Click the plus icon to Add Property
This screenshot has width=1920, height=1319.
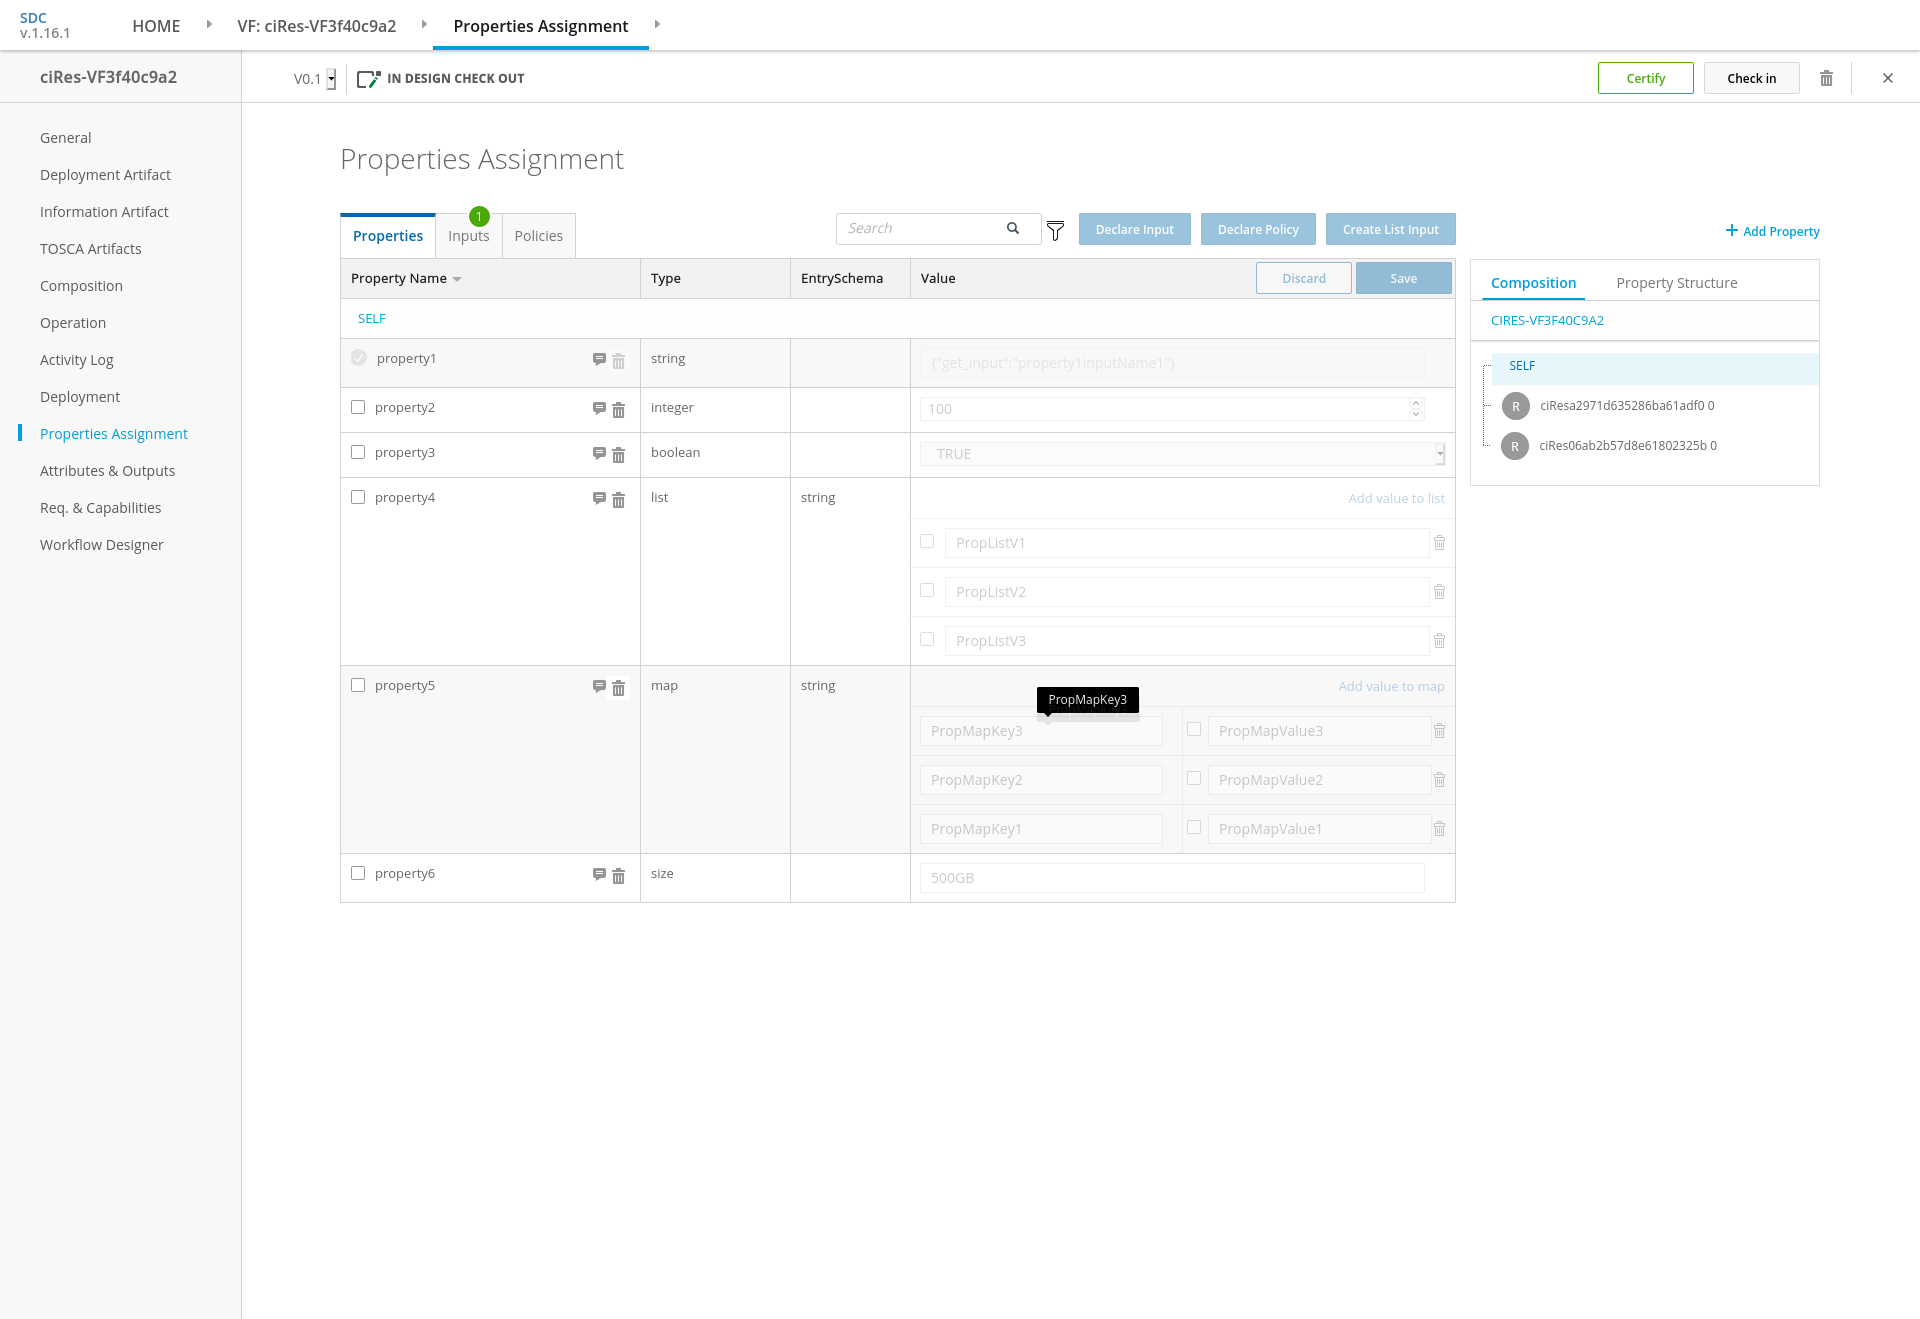1731,231
